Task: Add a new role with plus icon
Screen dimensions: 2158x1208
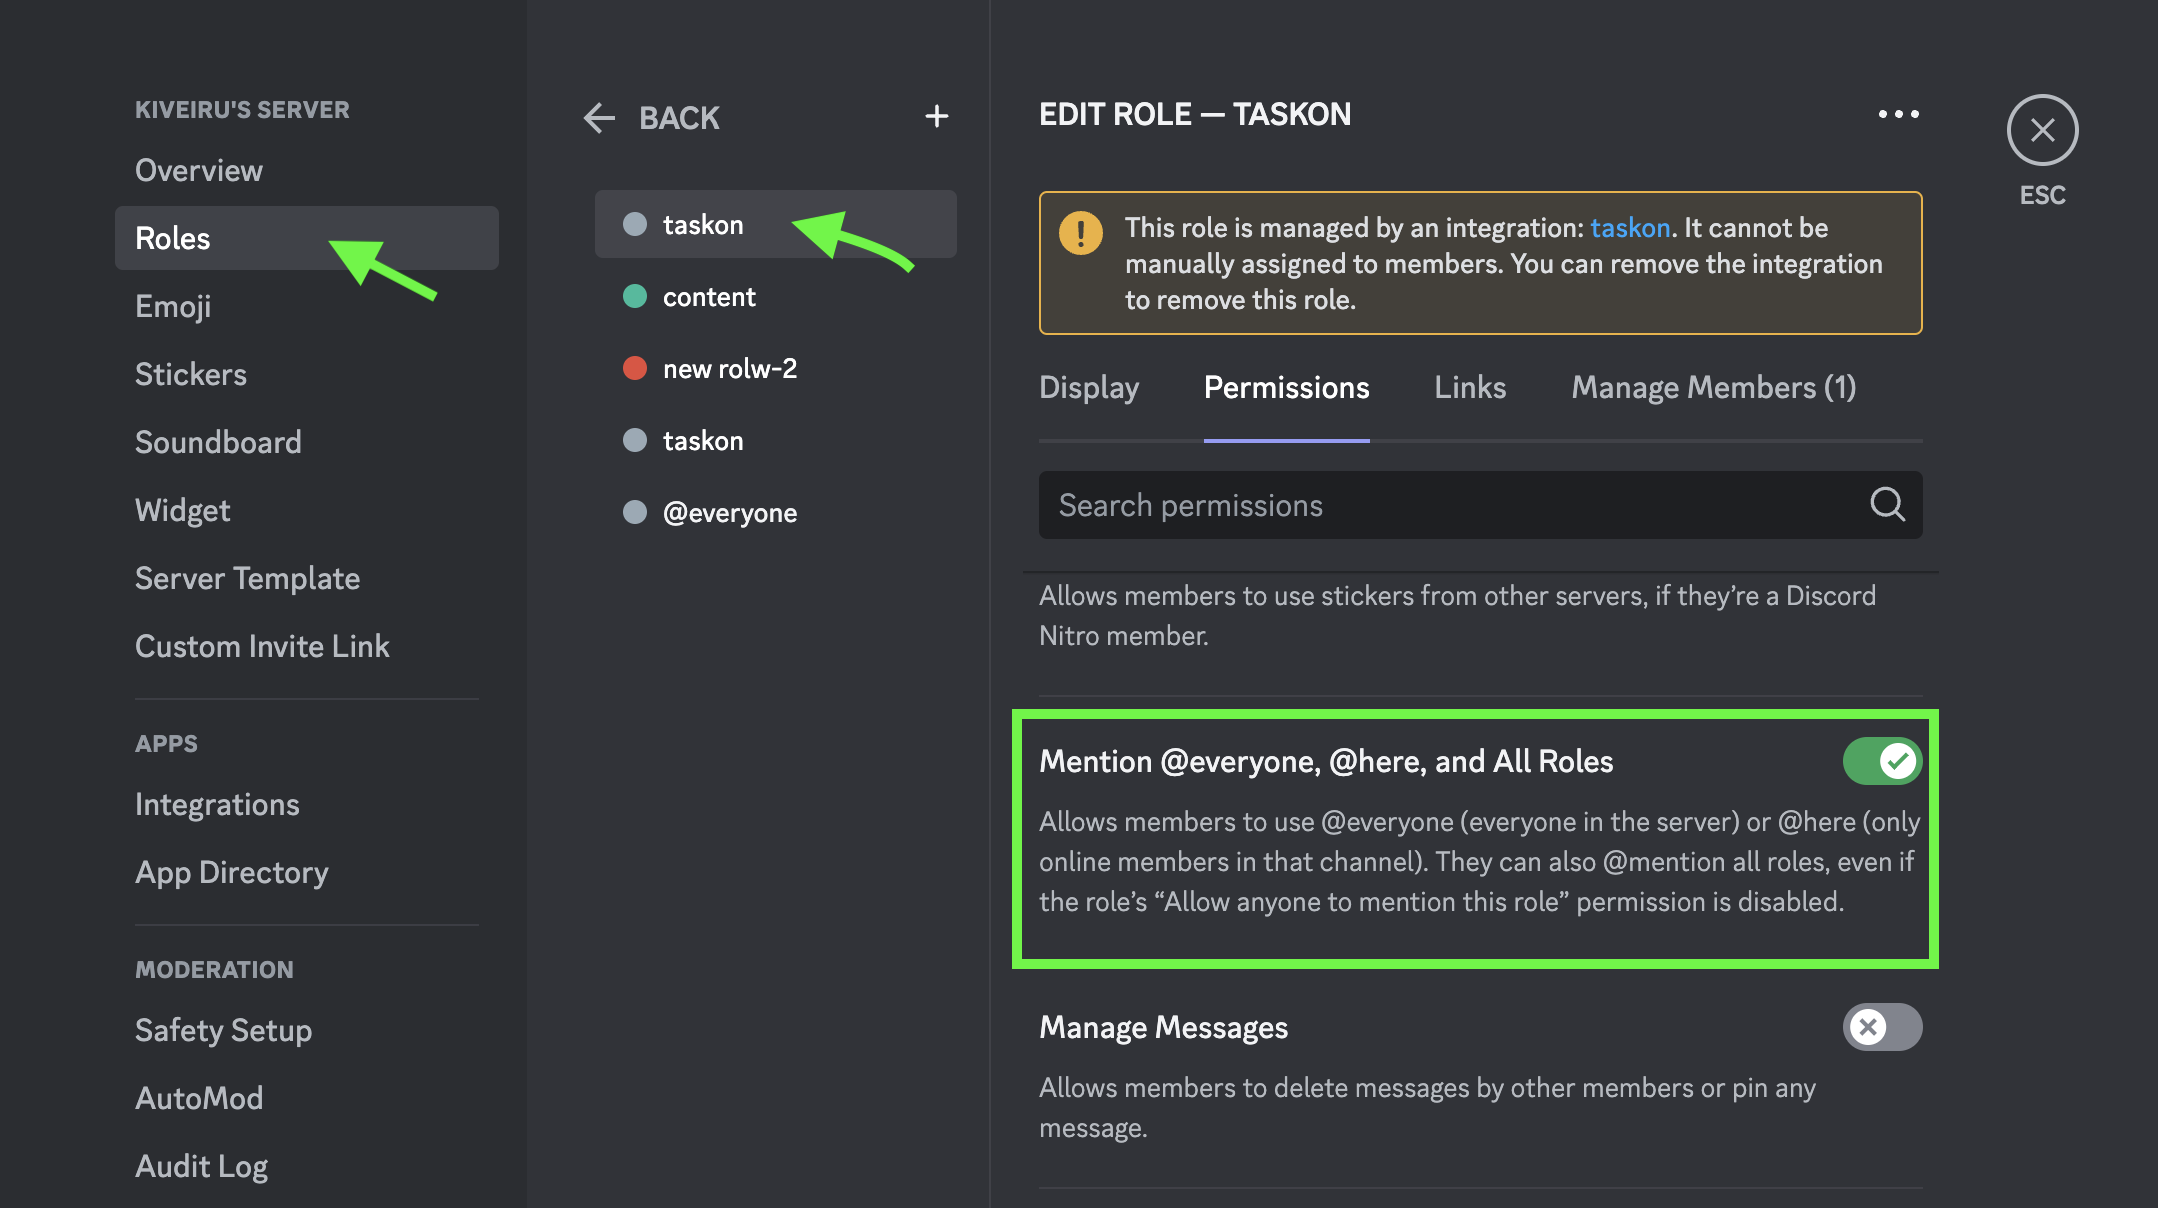Action: (x=936, y=117)
